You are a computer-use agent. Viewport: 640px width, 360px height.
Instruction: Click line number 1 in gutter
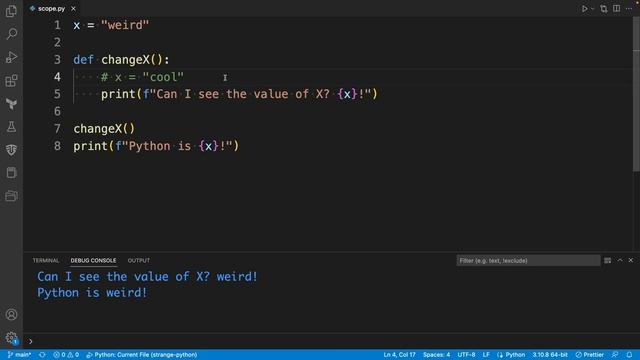point(57,25)
